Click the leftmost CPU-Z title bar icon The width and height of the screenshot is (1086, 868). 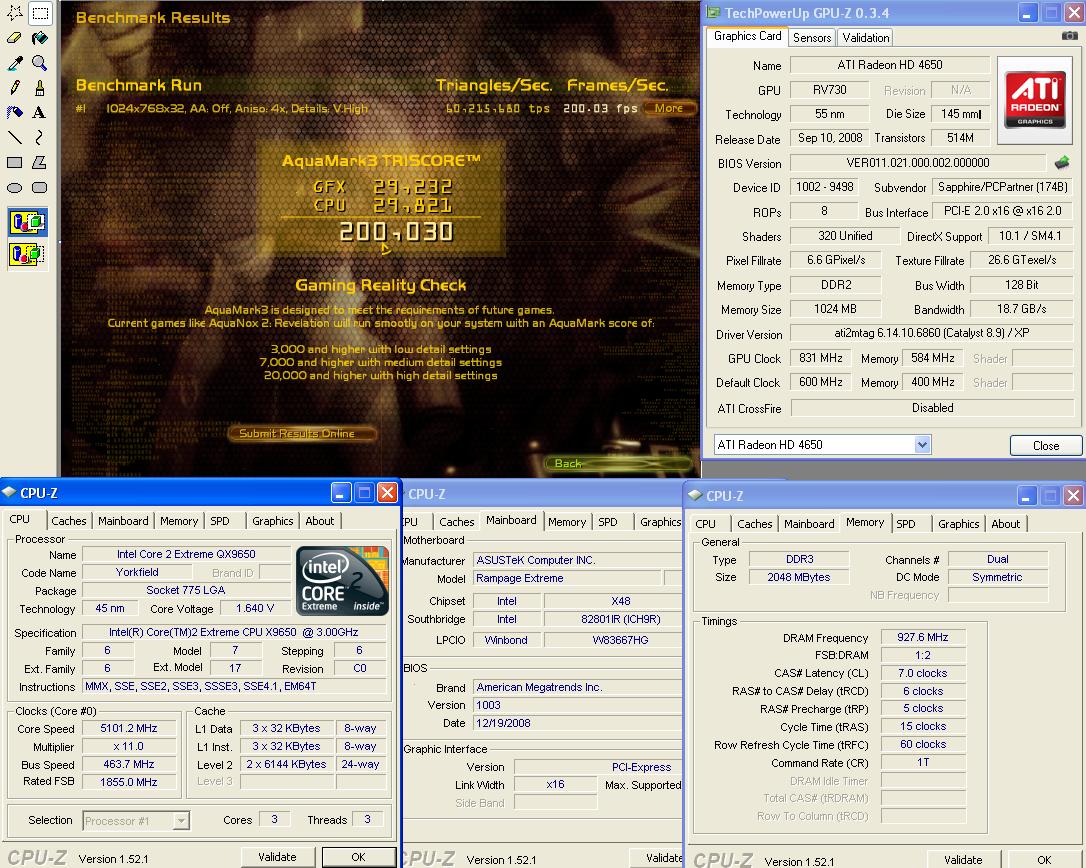pos(9,493)
